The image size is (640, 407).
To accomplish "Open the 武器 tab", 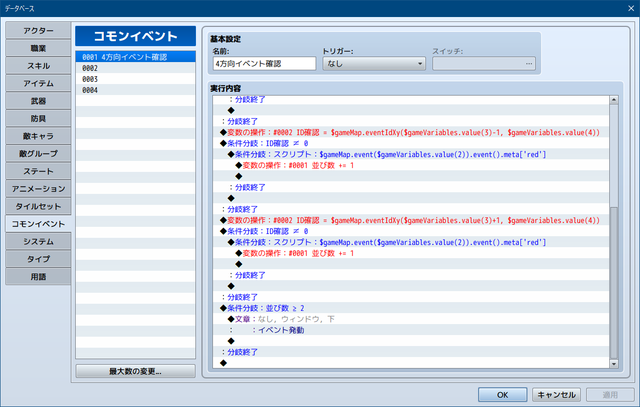I will [x=38, y=101].
